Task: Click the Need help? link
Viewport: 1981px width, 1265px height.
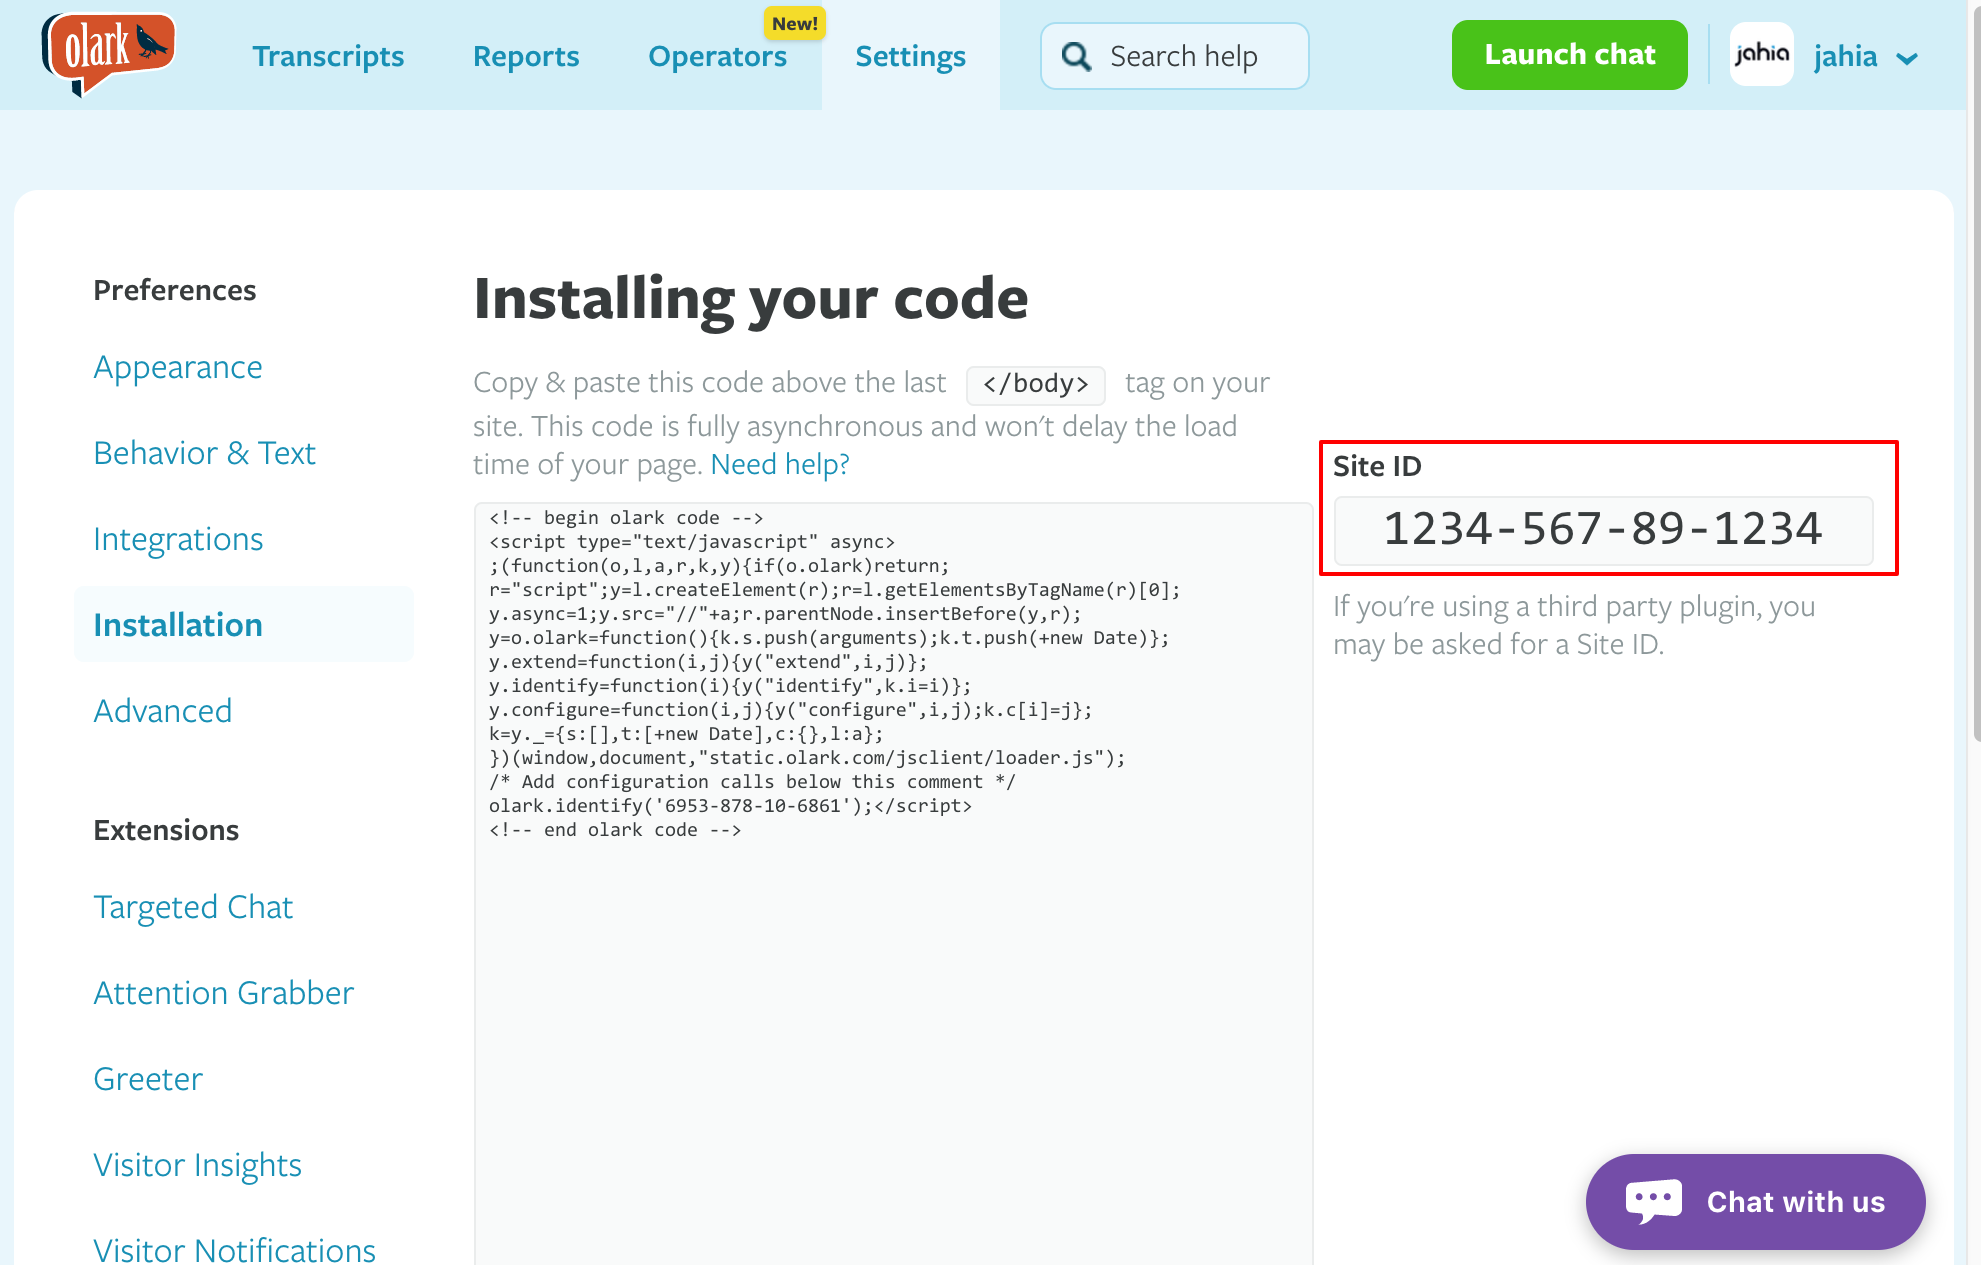Action: (x=780, y=464)
